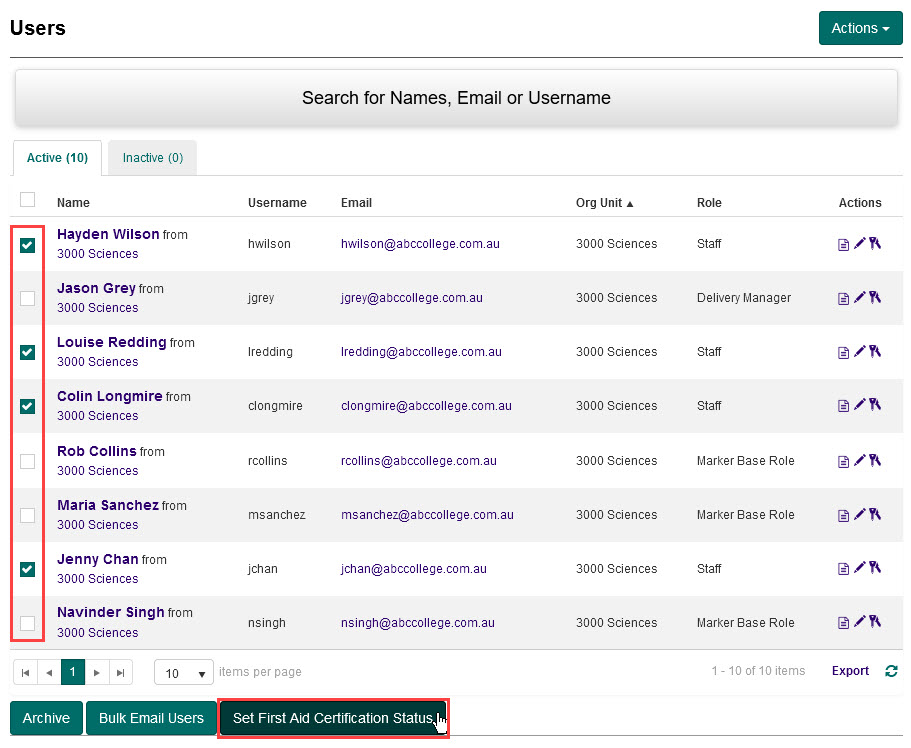Click the refresh icon next to Export

point(891,671)
